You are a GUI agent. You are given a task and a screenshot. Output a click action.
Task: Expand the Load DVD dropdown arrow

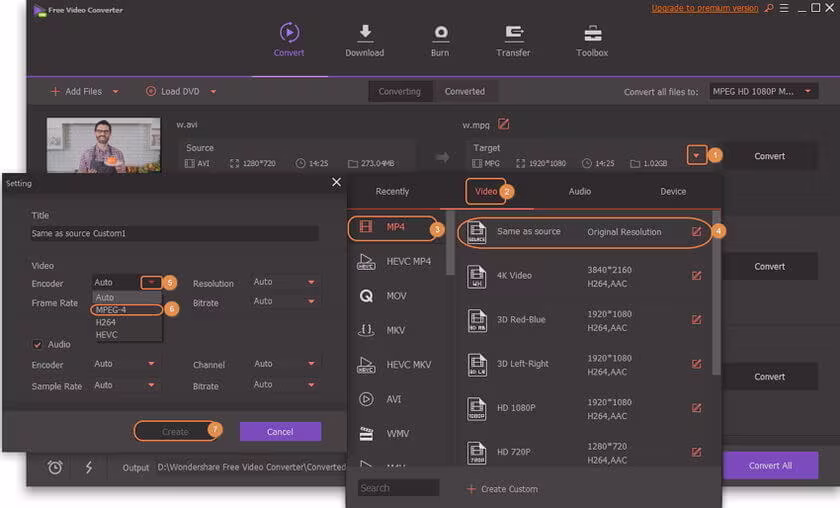[x=213, y=92]
